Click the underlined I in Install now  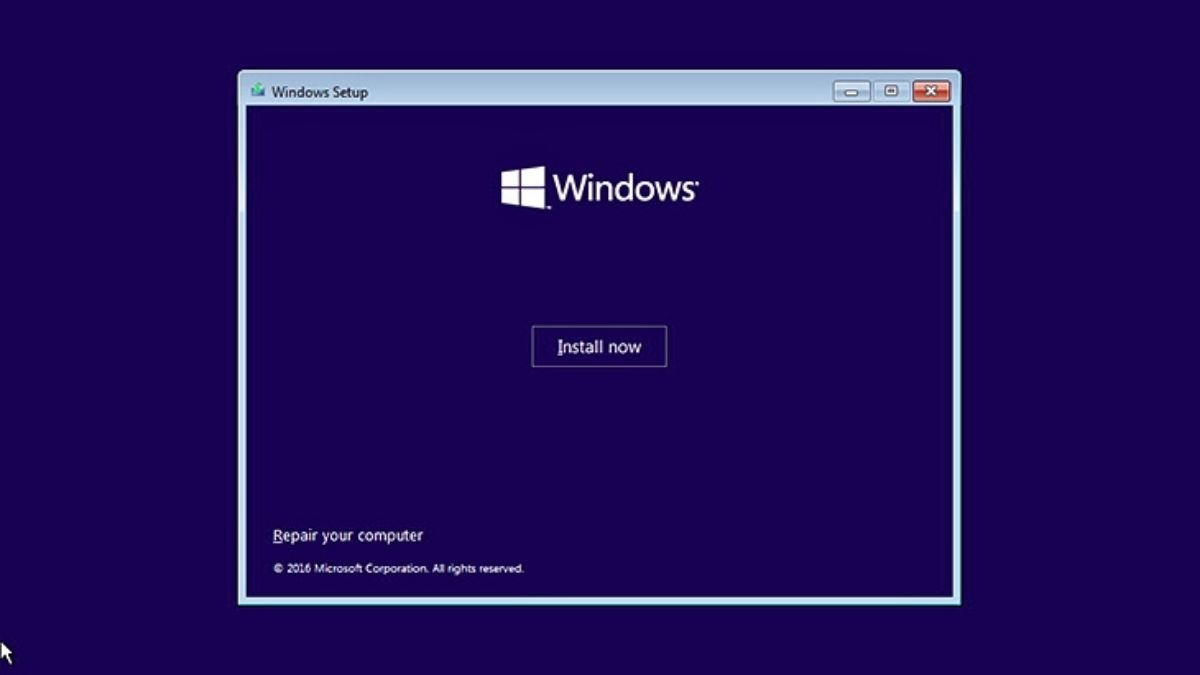point(562,346)
